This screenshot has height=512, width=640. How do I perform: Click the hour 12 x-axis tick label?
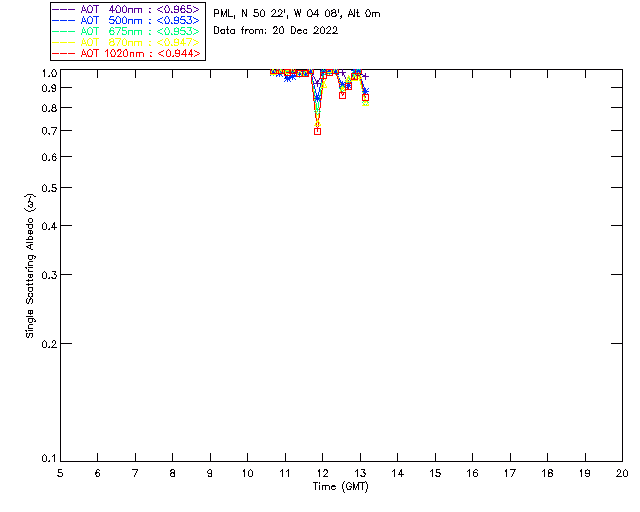(x=322, y=473)
